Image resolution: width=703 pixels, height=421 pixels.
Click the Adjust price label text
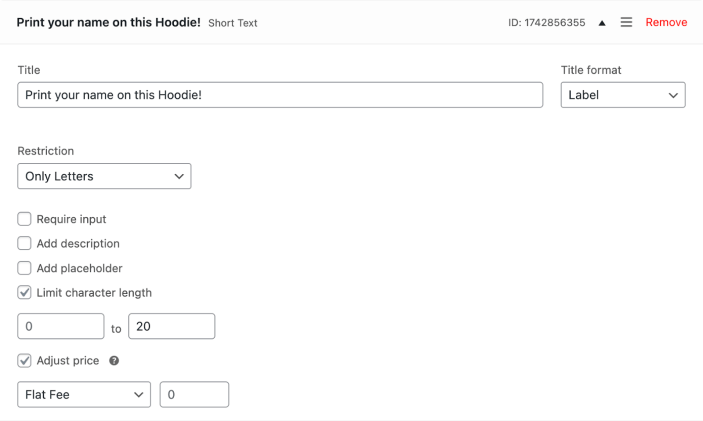(x=68, y=360)
